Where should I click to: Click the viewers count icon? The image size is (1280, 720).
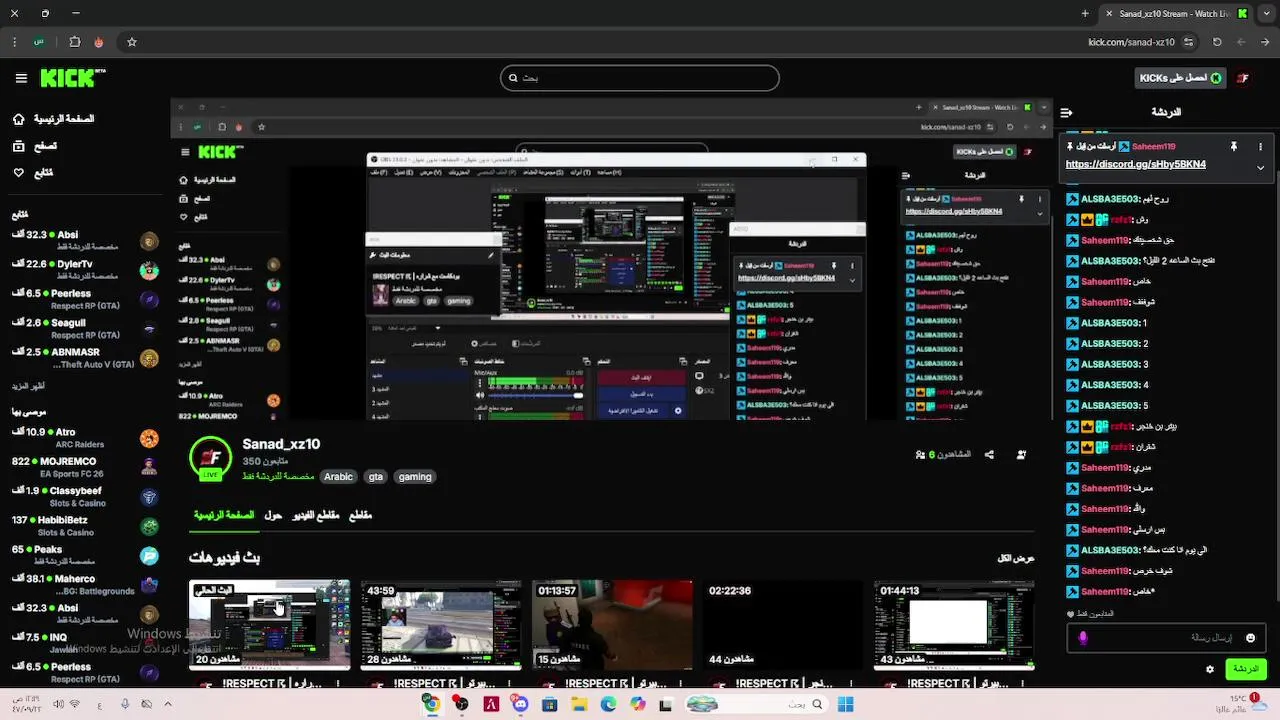click(x=920, y=454)
